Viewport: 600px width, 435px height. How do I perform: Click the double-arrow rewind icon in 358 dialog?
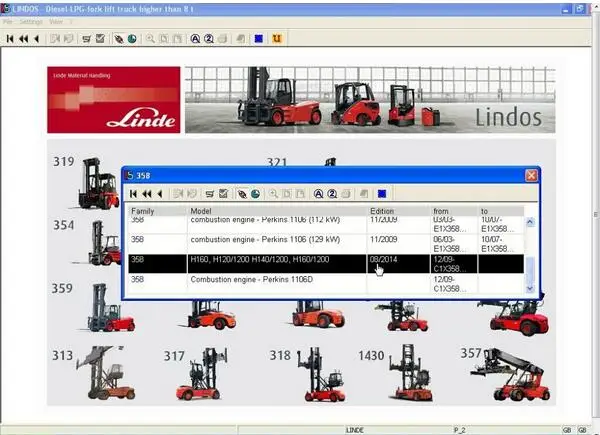147,194
